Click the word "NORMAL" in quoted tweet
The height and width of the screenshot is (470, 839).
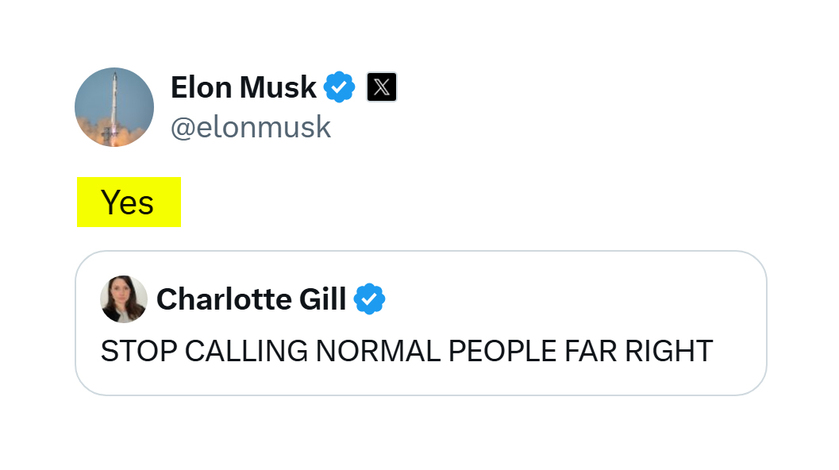pos(378,351)
